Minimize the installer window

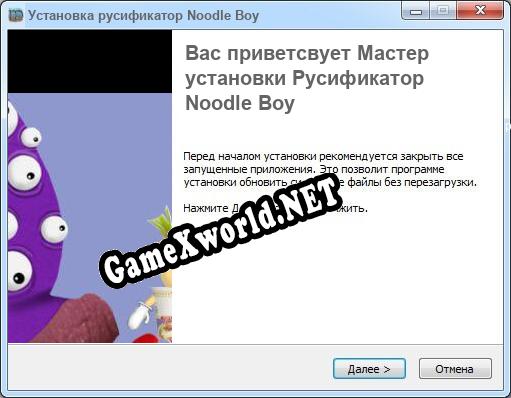[x=416, y=10]
